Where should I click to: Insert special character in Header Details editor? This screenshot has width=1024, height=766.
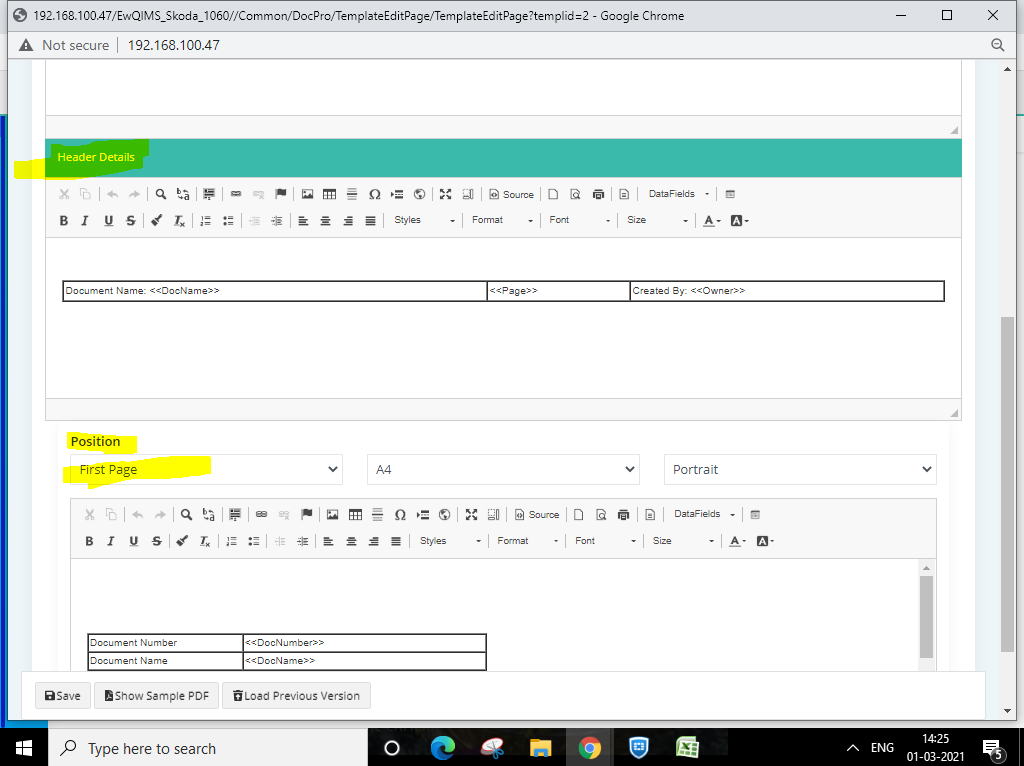pyautogui.click(x=375, y=194)
